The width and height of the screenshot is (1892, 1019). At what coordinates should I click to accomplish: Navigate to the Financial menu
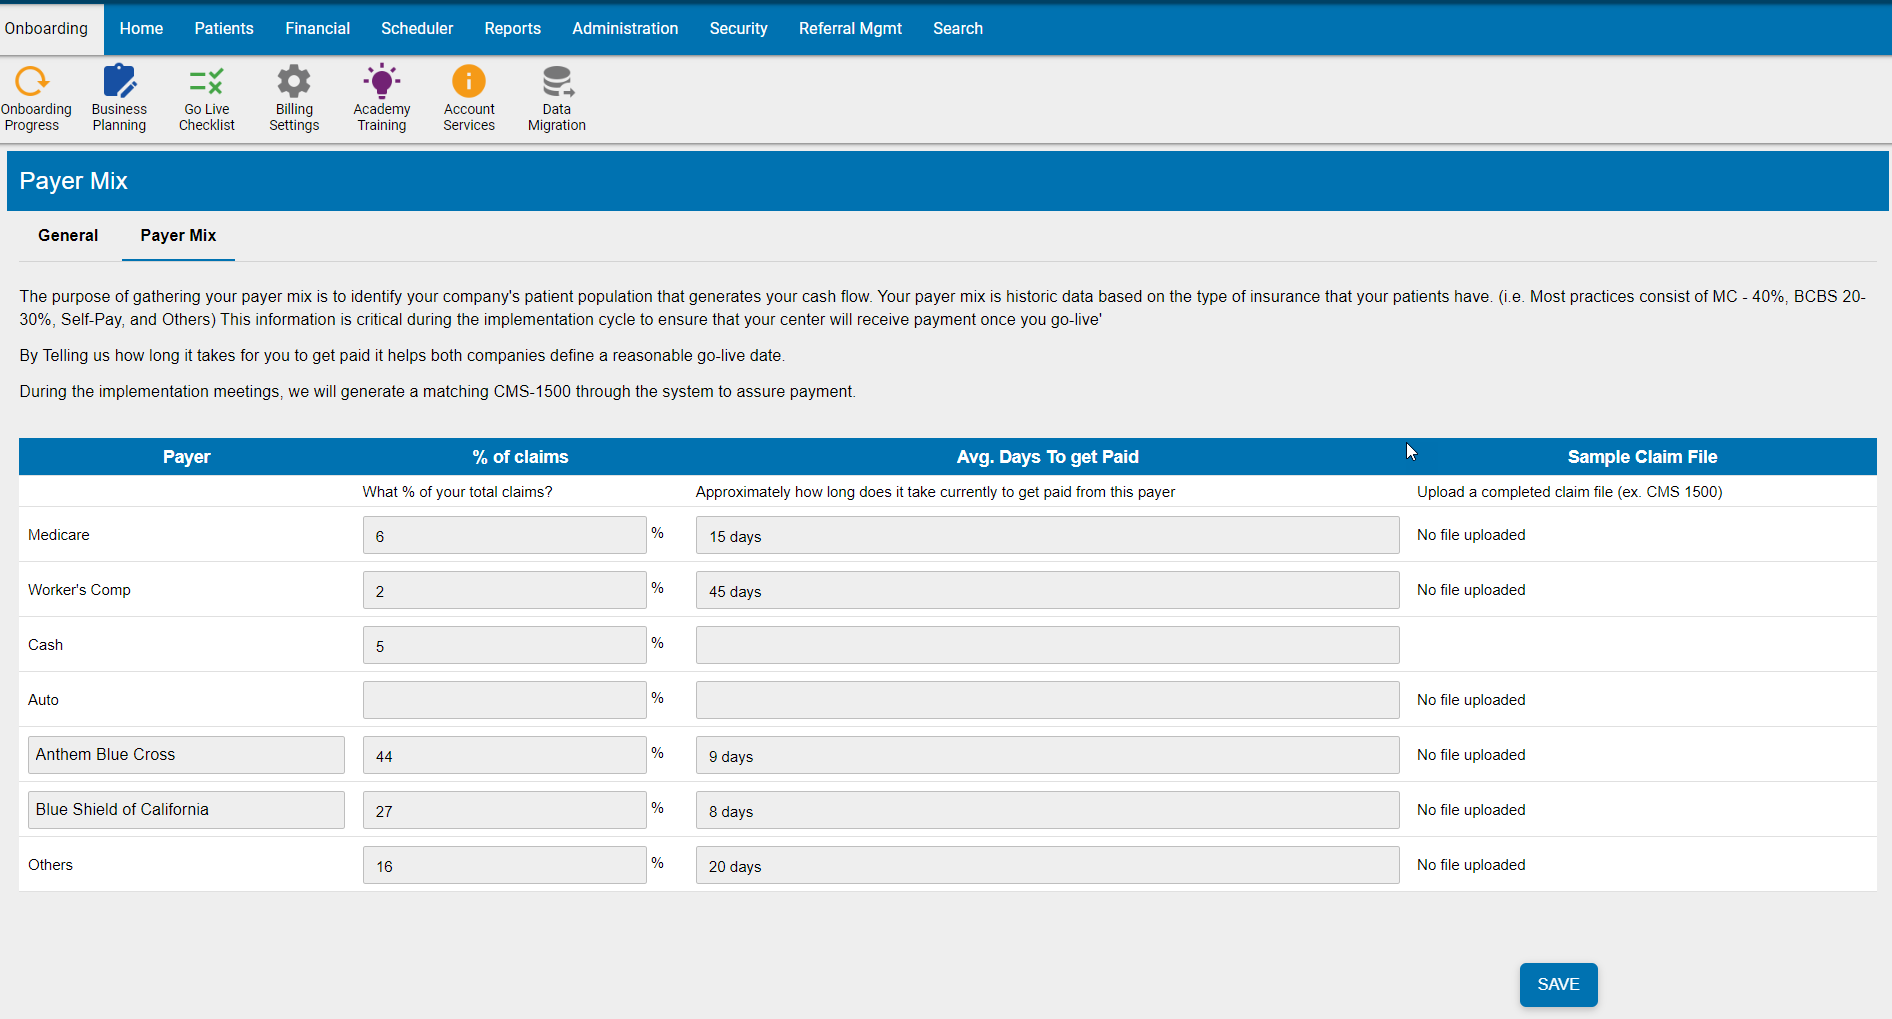[317, 28]
